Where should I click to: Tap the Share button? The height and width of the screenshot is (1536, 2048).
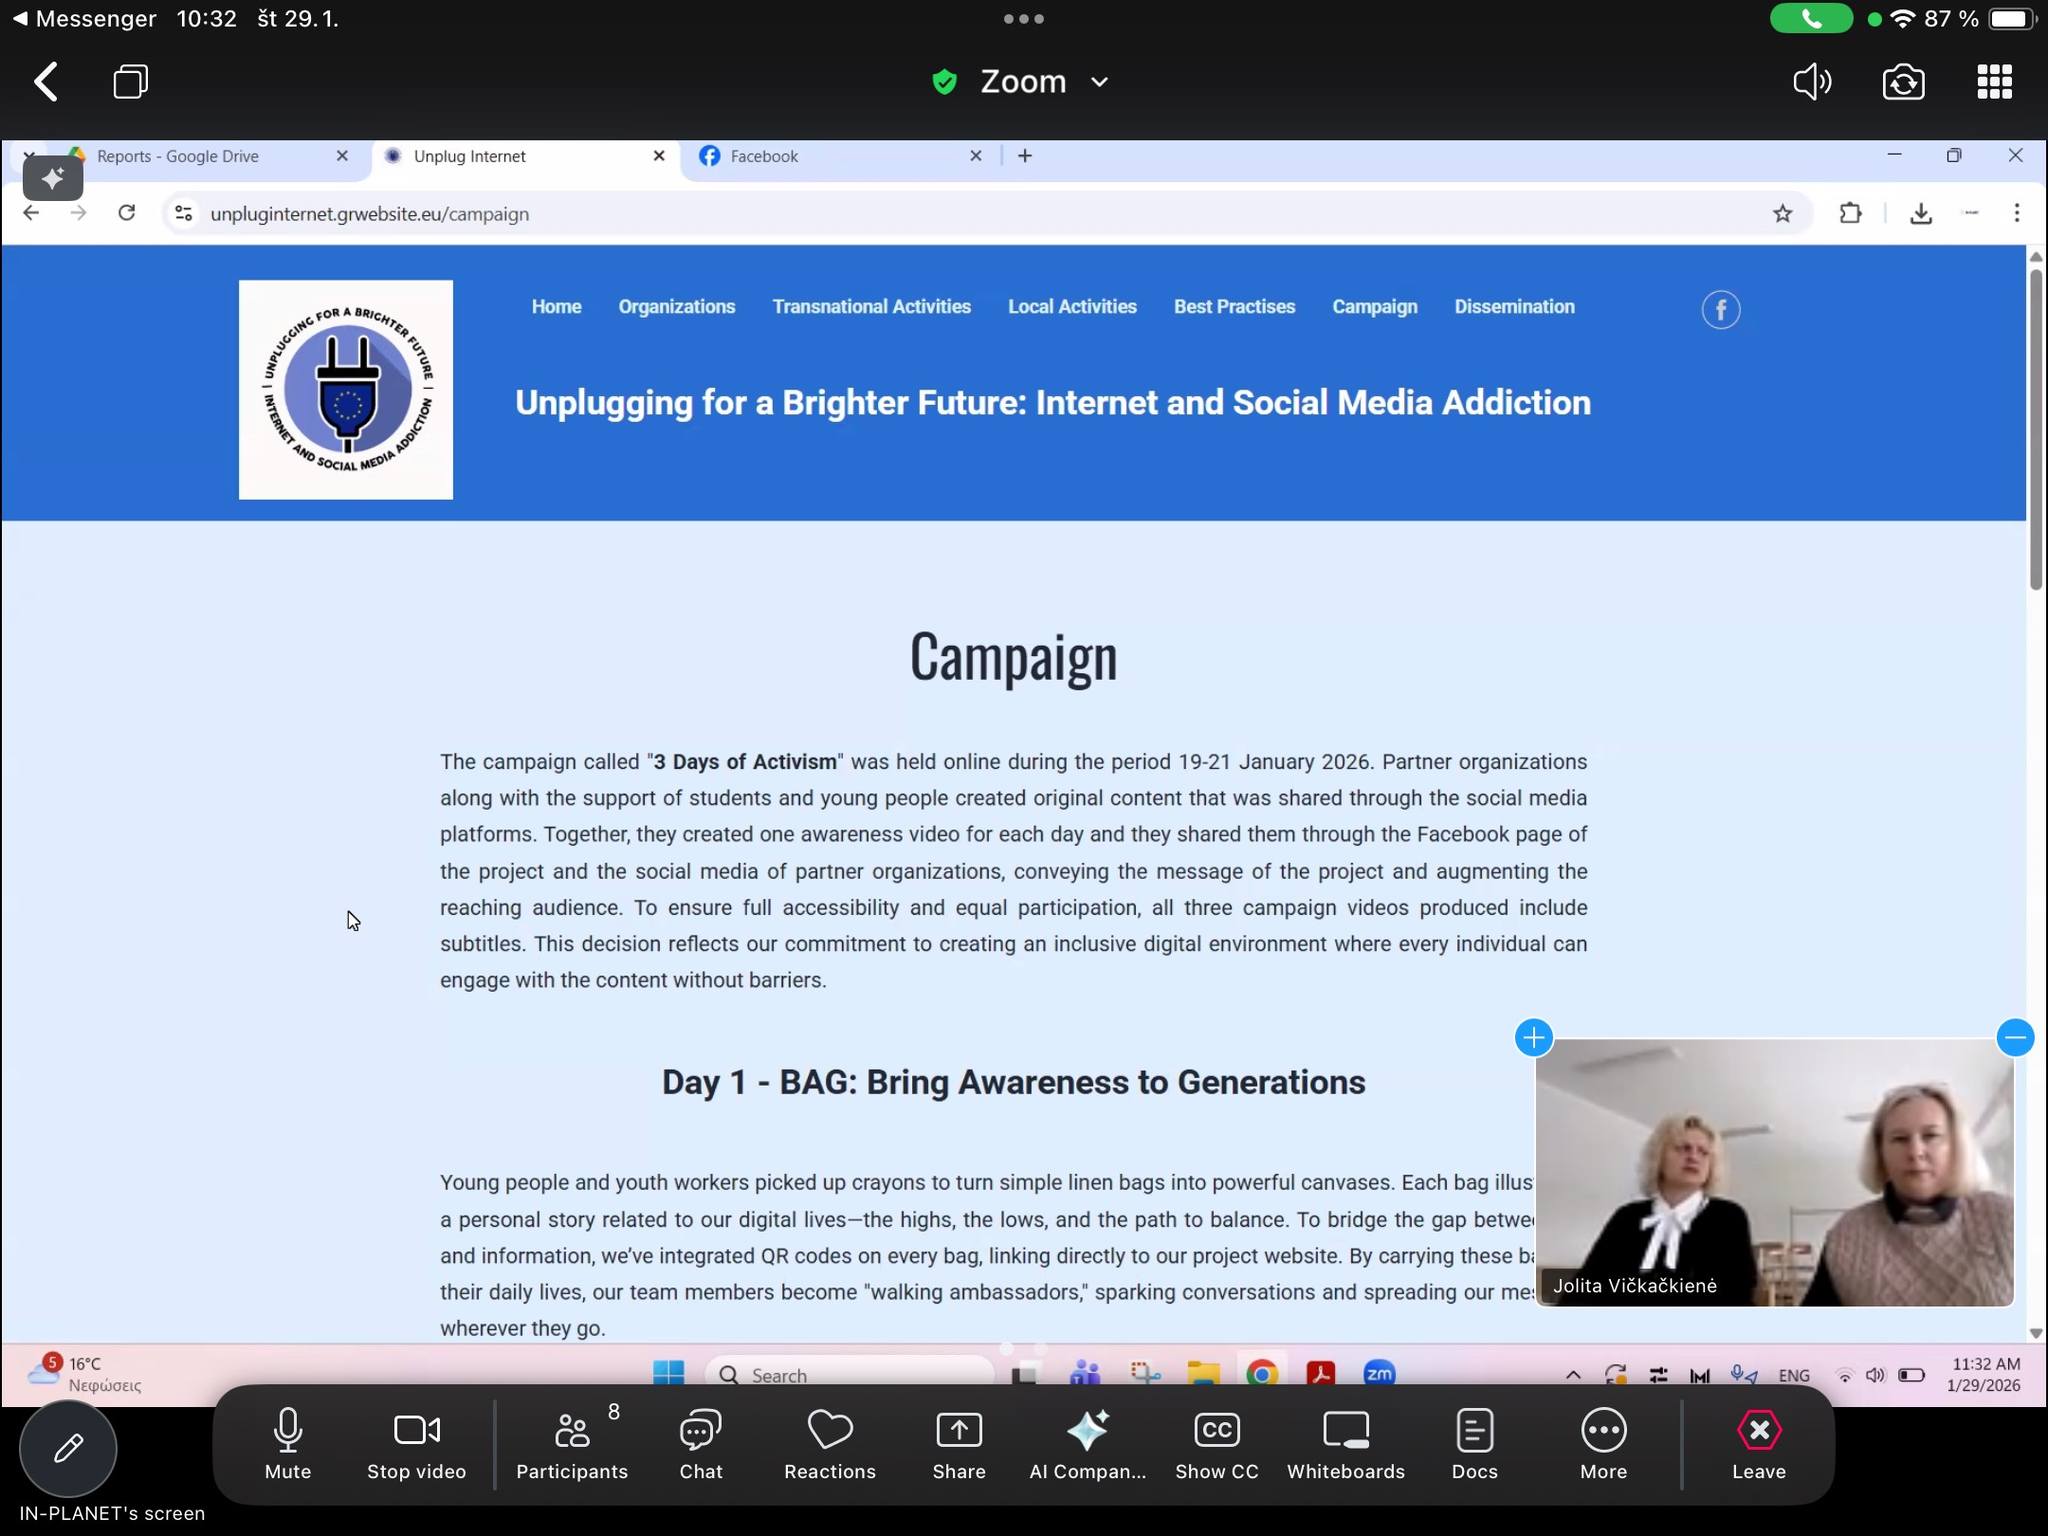(958, 1443)
